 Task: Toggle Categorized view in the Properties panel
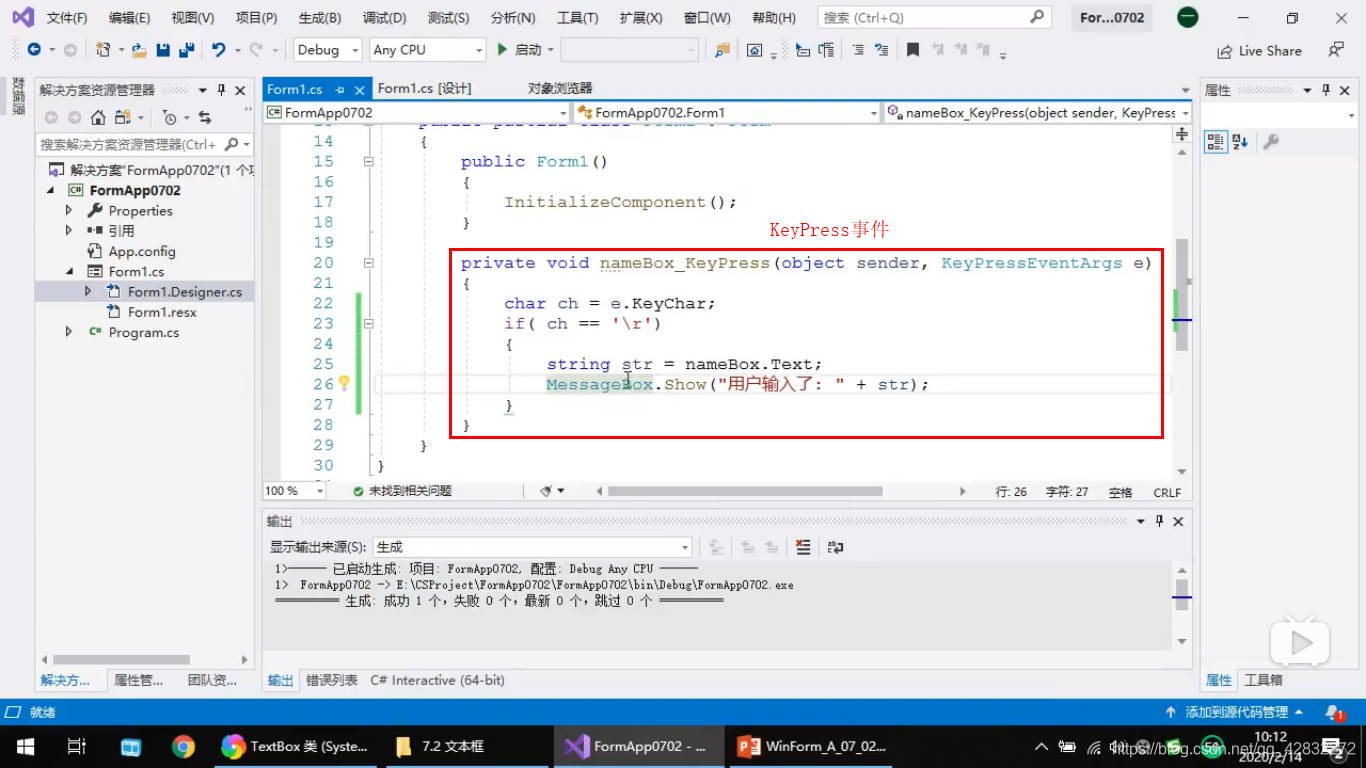click(x=1215, y=142)
